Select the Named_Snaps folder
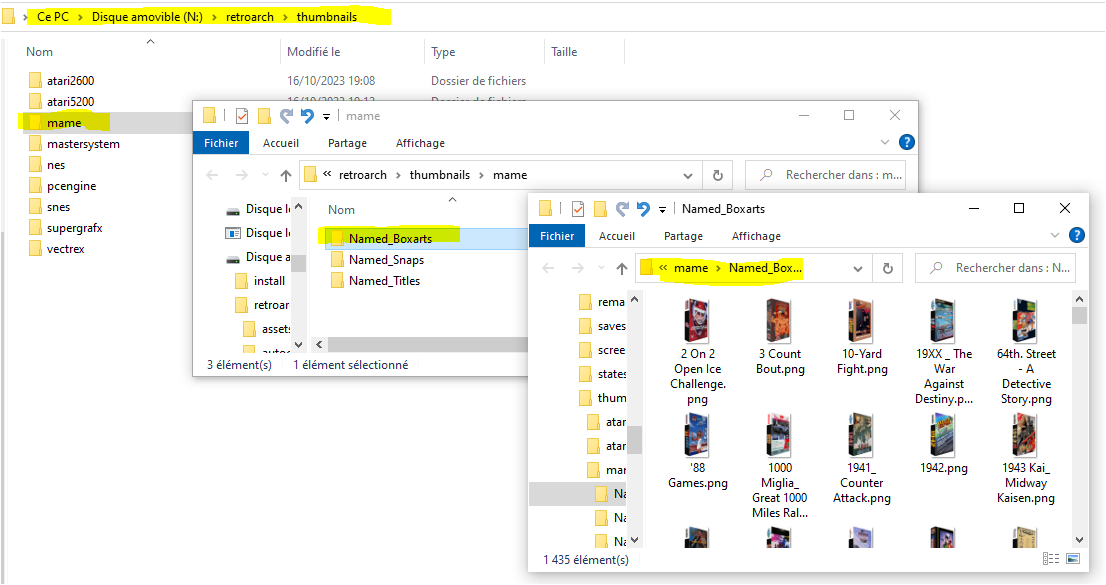Screen dimensions: 1106x585 pyautogui.click(x=386, y=259)
